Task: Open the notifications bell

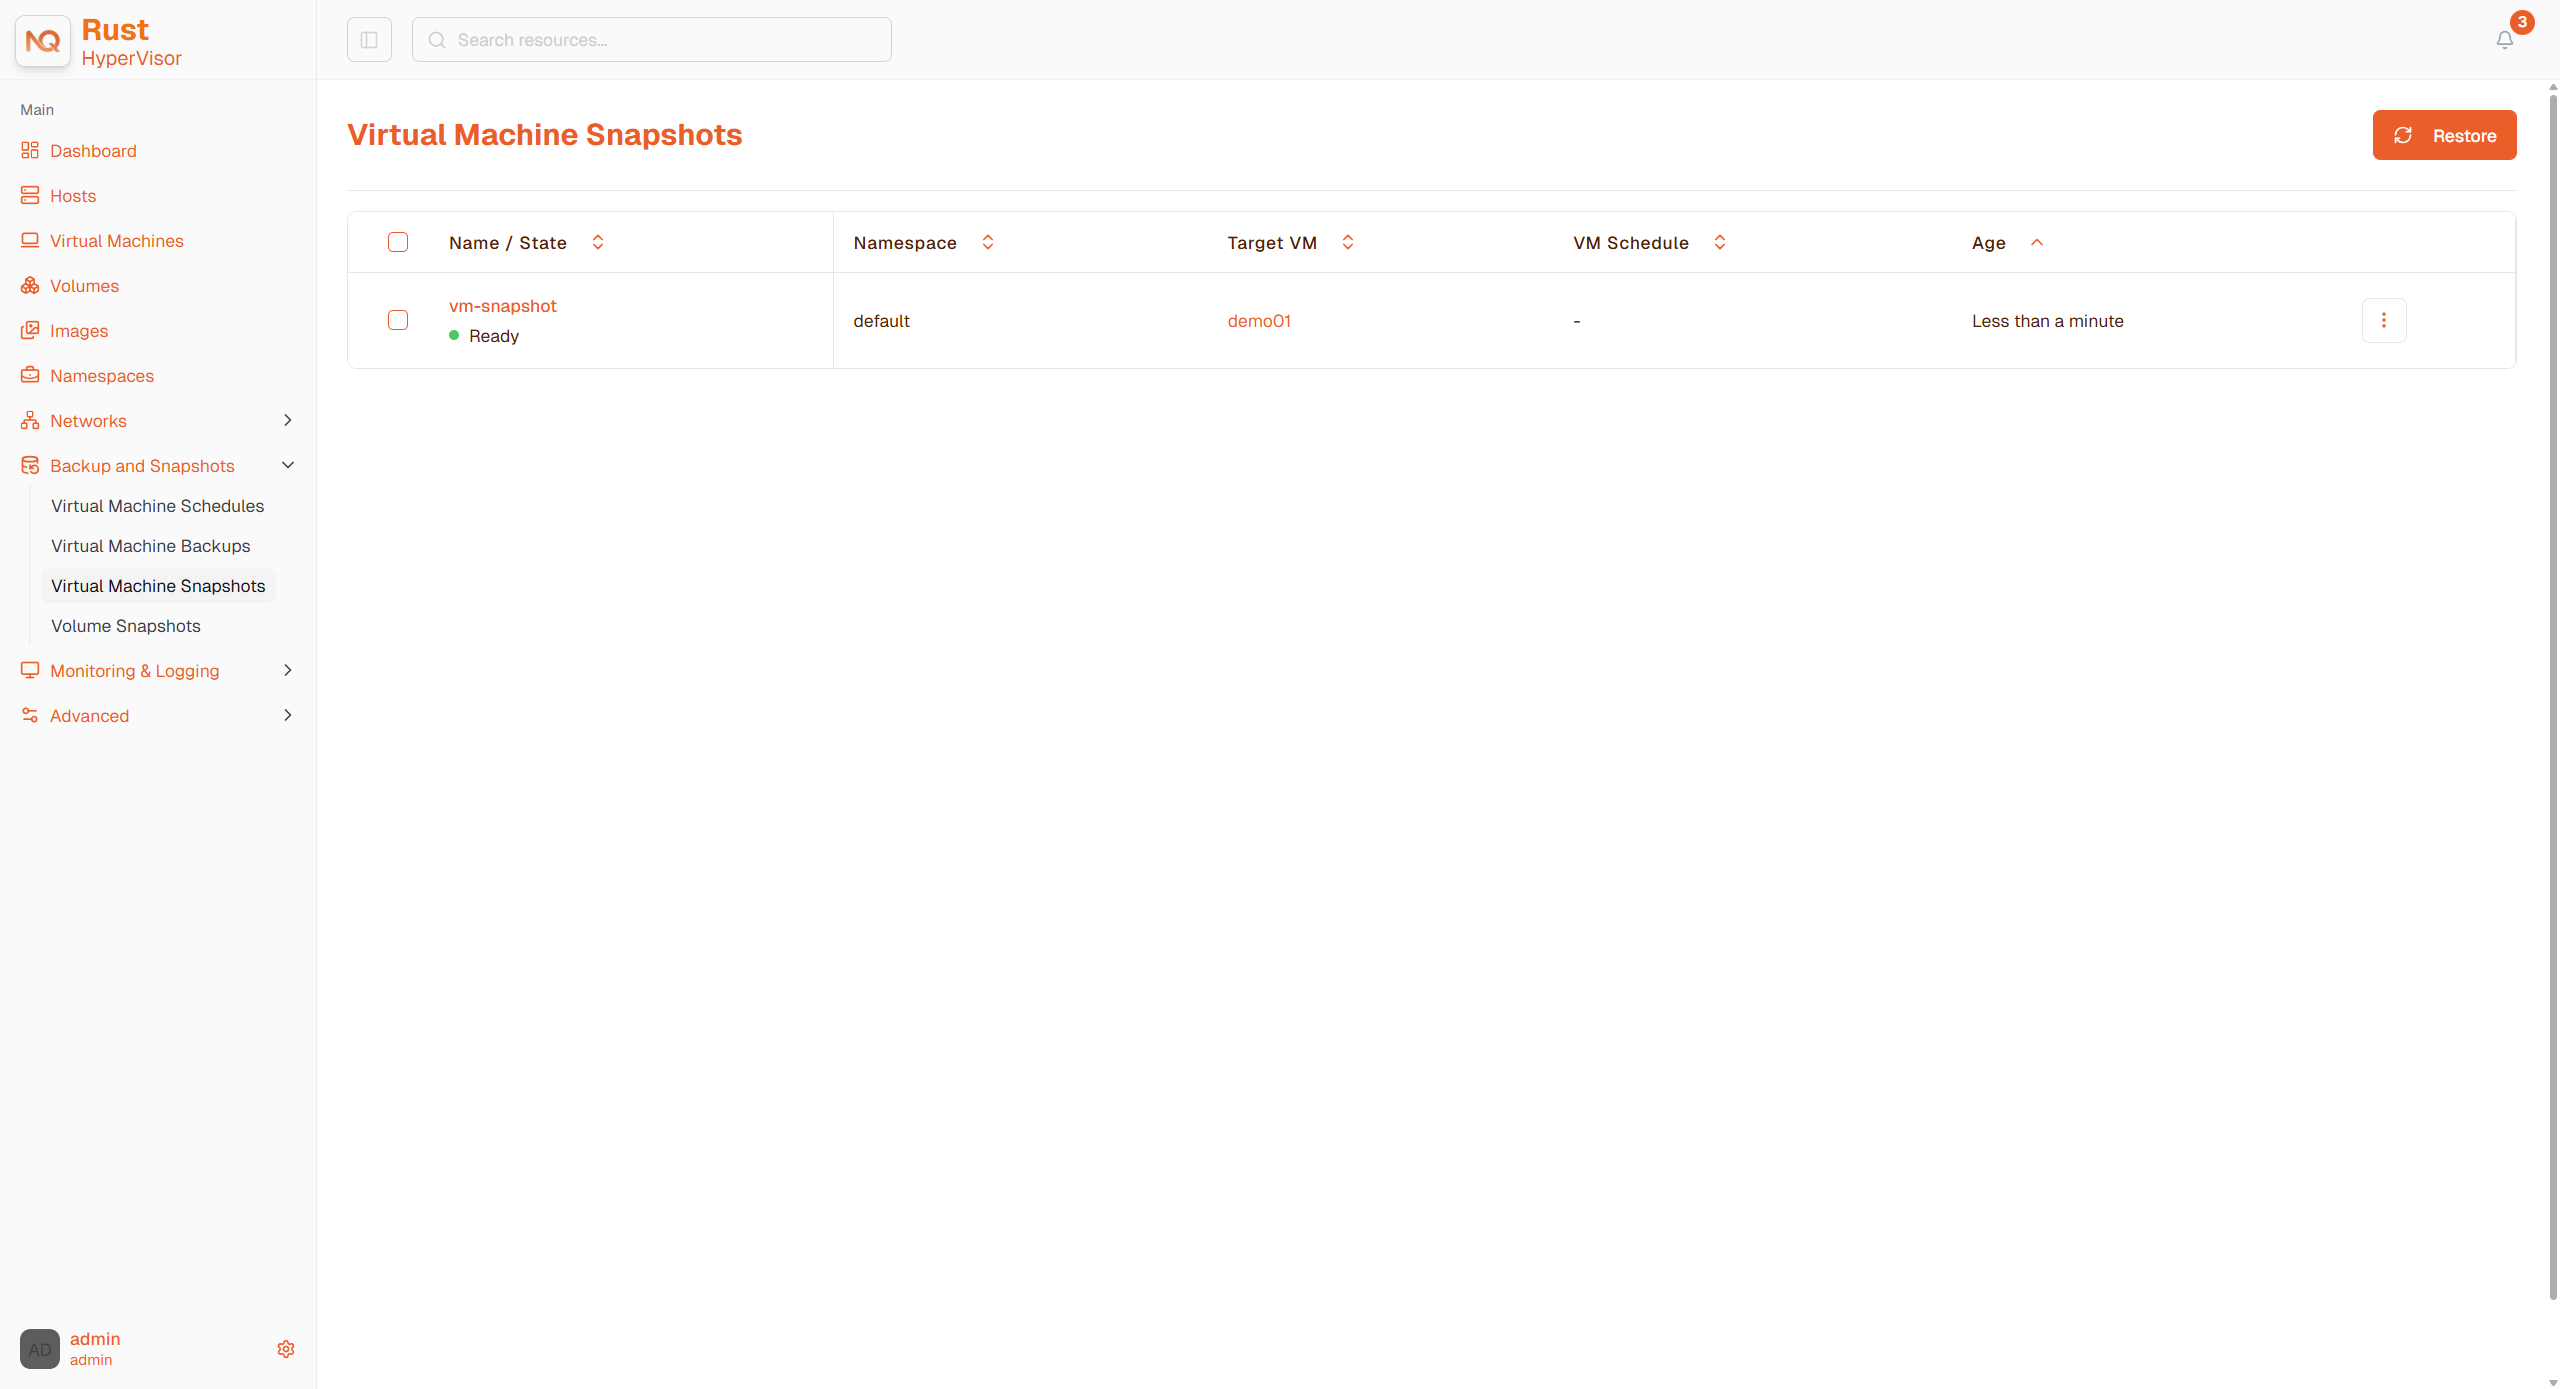Action: click(x=2504, y=40)
